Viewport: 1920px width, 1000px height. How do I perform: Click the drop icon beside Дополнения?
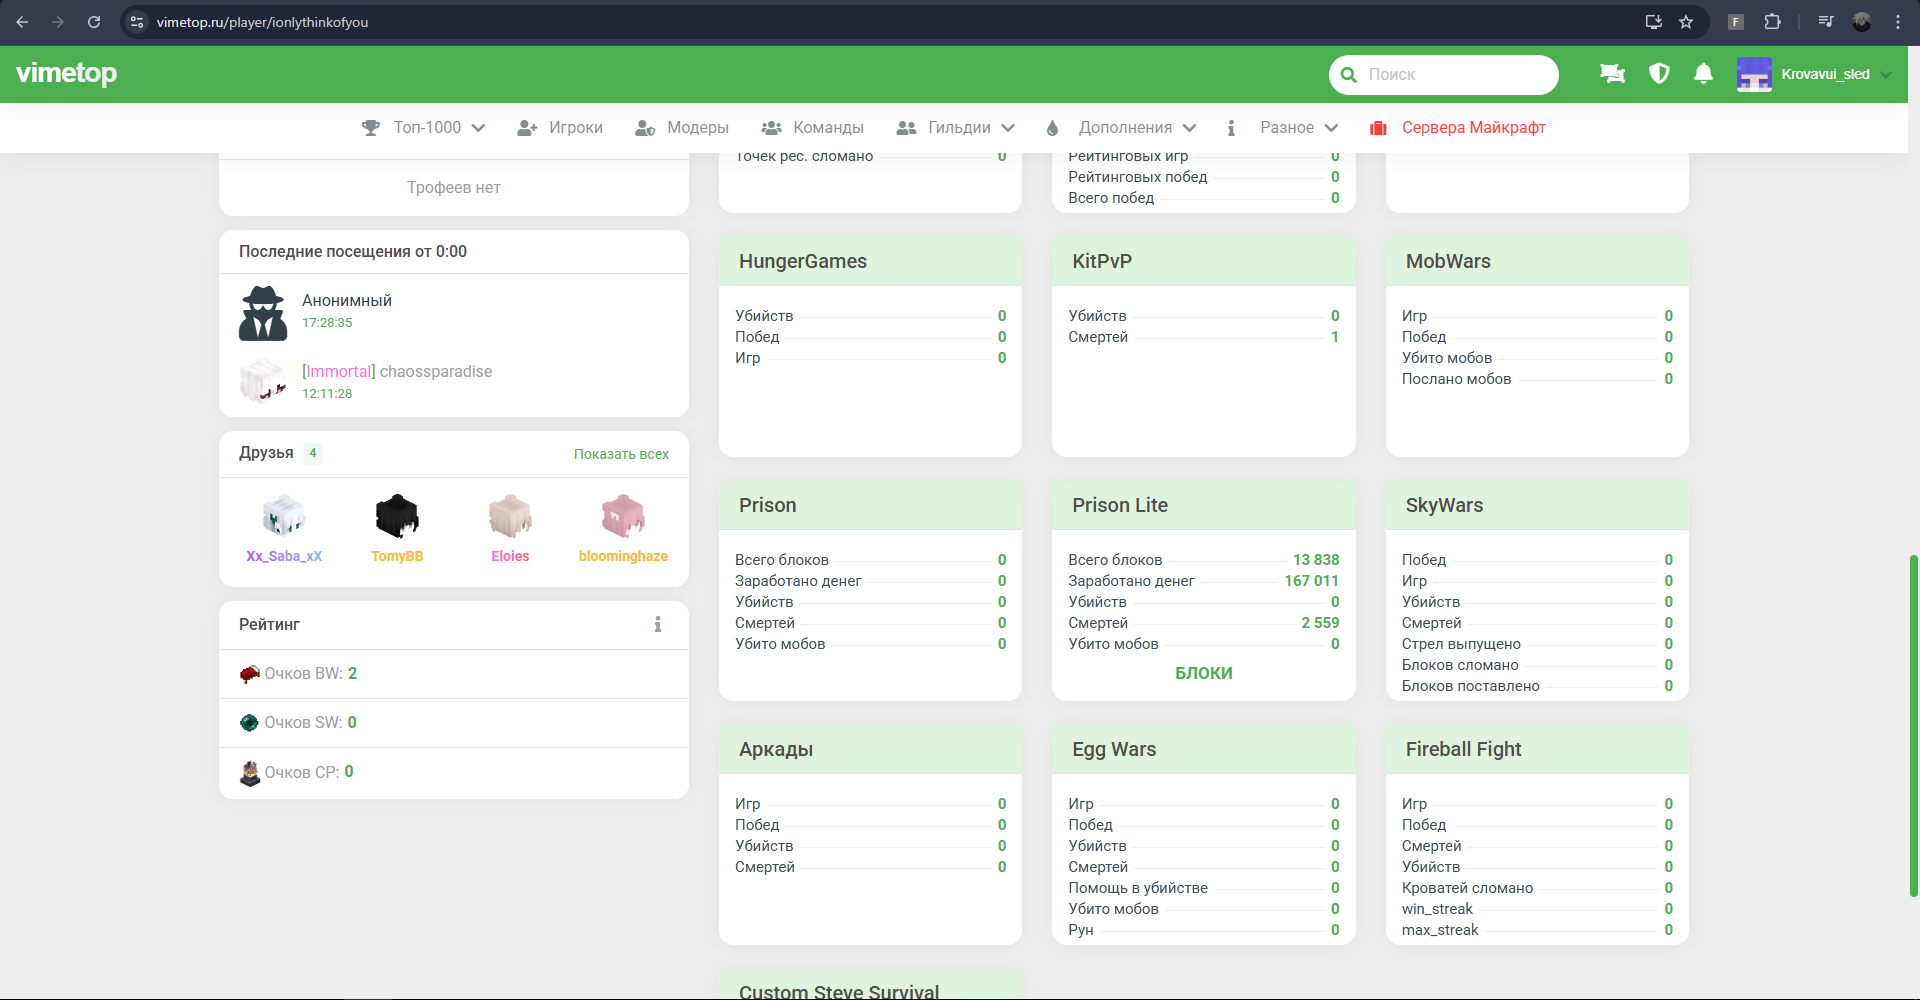[1052, 128]
